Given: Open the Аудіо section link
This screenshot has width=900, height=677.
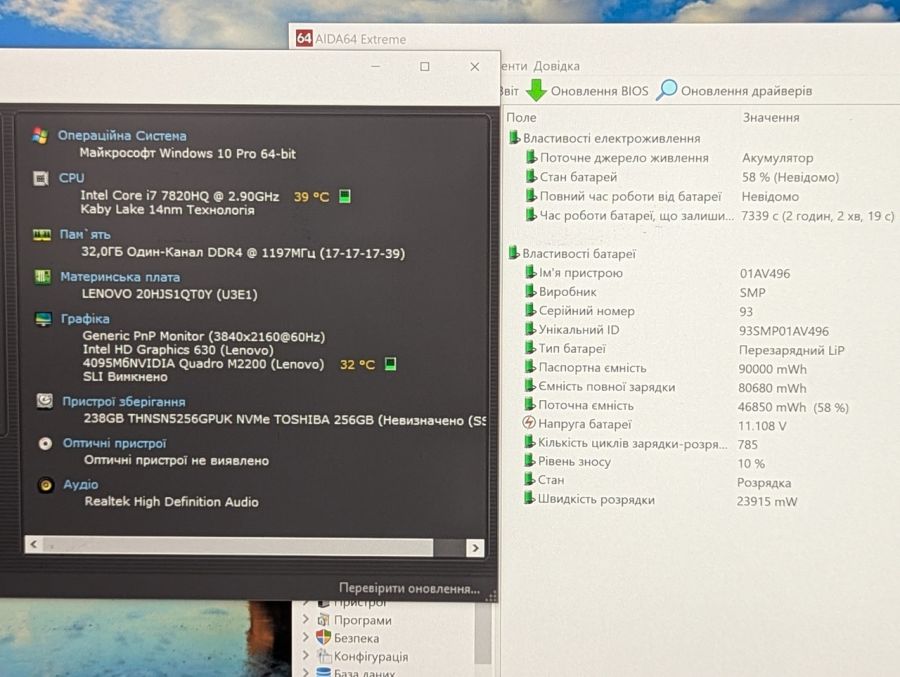Looking at the screenshot, I should 81,485.
